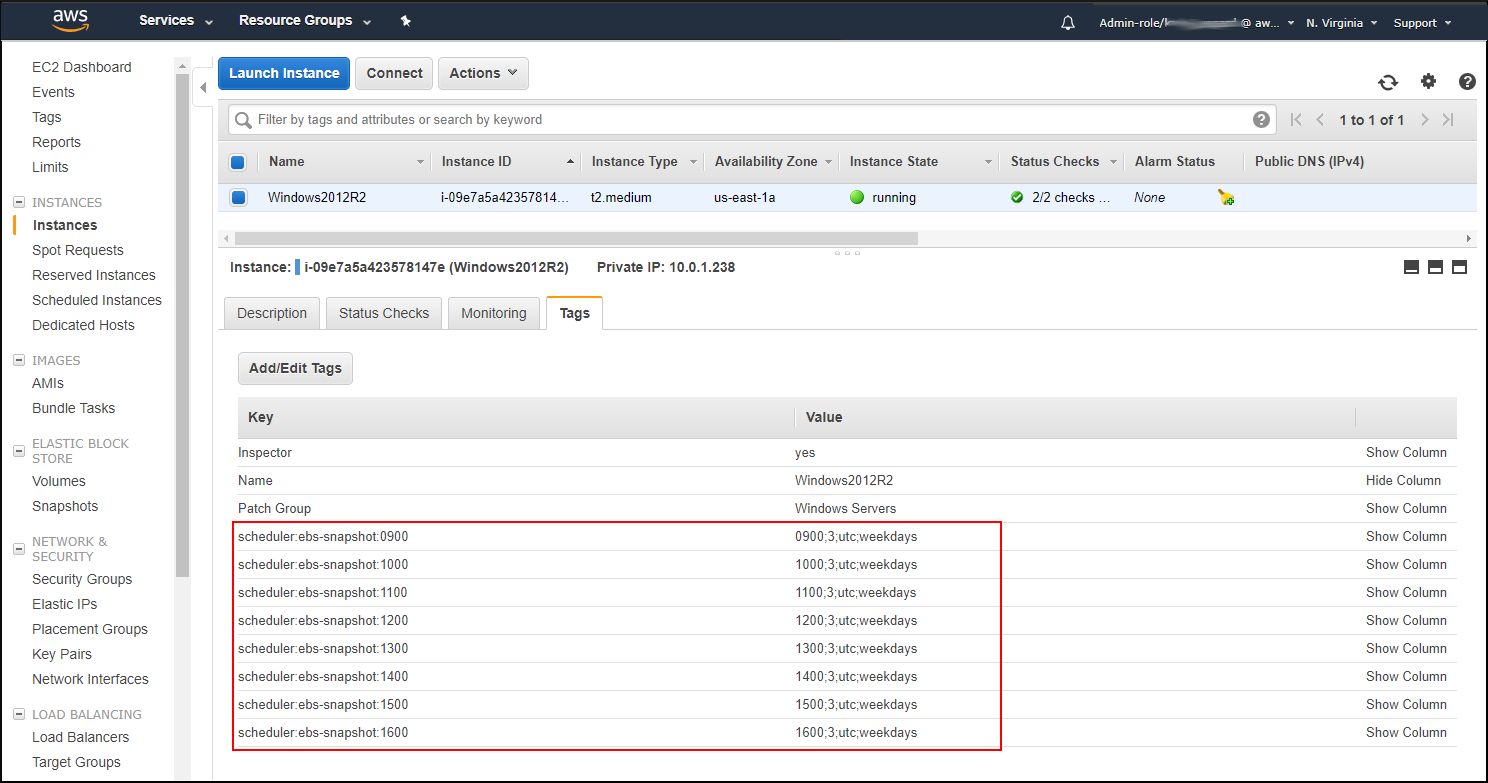Viewport: 1488px width, 783px height.
Task: Open the Actions dropdown
Action: 483,73
